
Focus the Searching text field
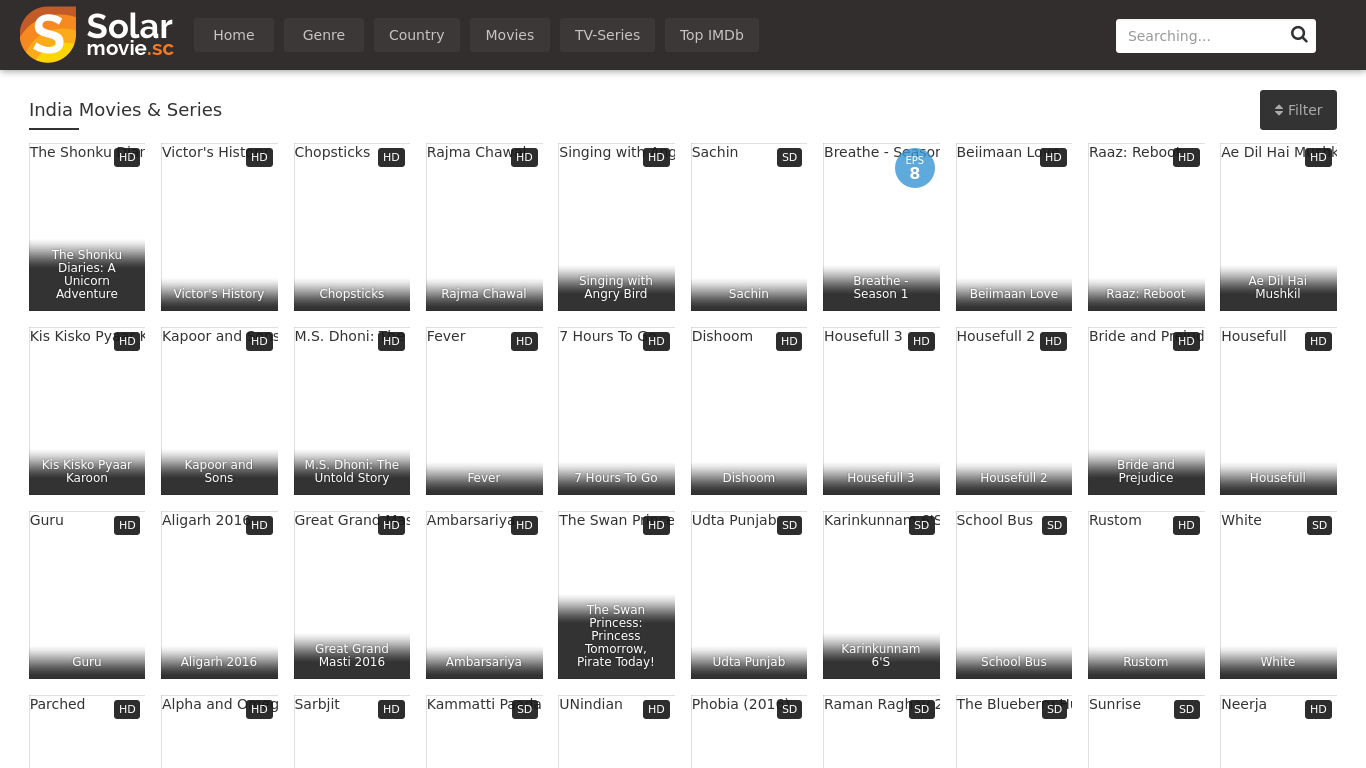[1200, 36]
